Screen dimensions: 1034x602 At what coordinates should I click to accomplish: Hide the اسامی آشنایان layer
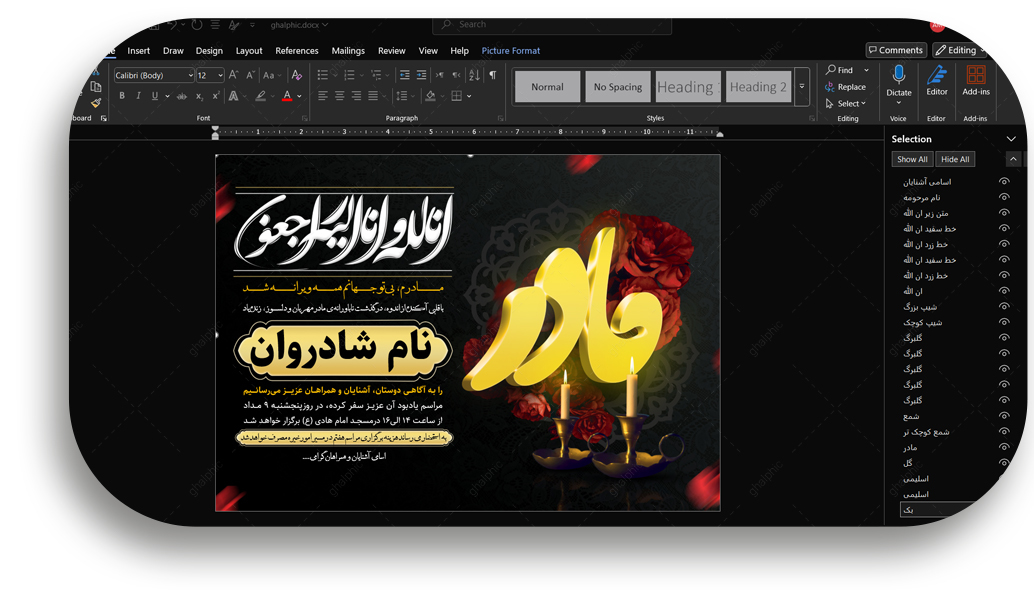[x=1004, y=182]
